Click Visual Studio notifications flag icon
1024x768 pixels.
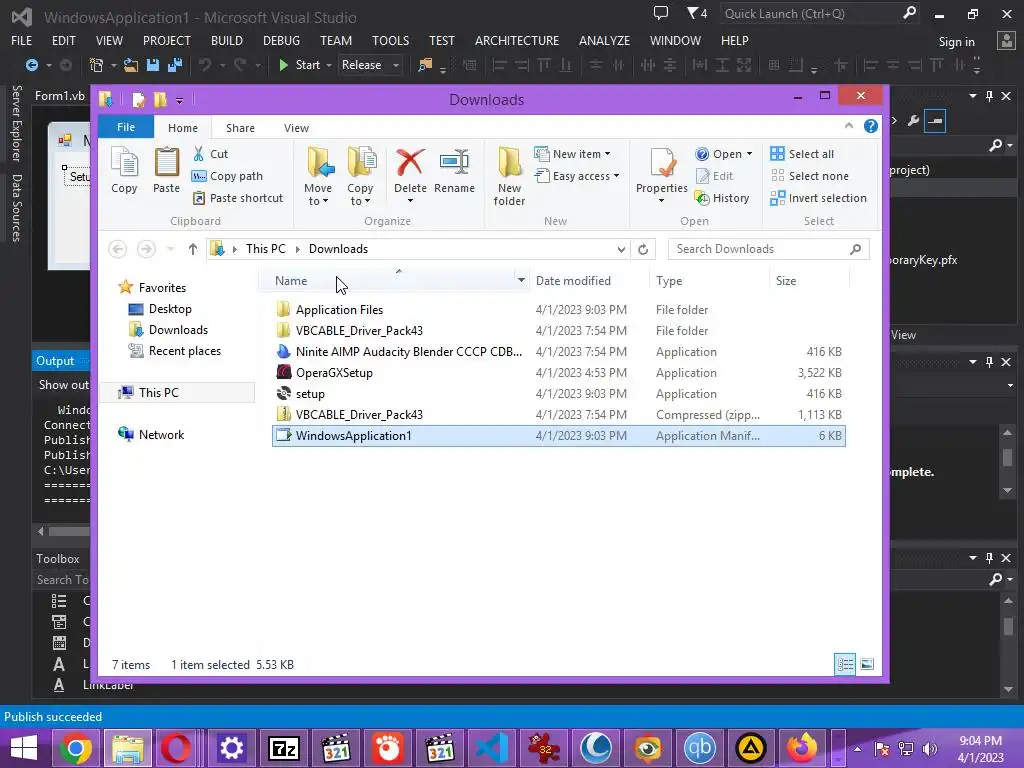697,13
